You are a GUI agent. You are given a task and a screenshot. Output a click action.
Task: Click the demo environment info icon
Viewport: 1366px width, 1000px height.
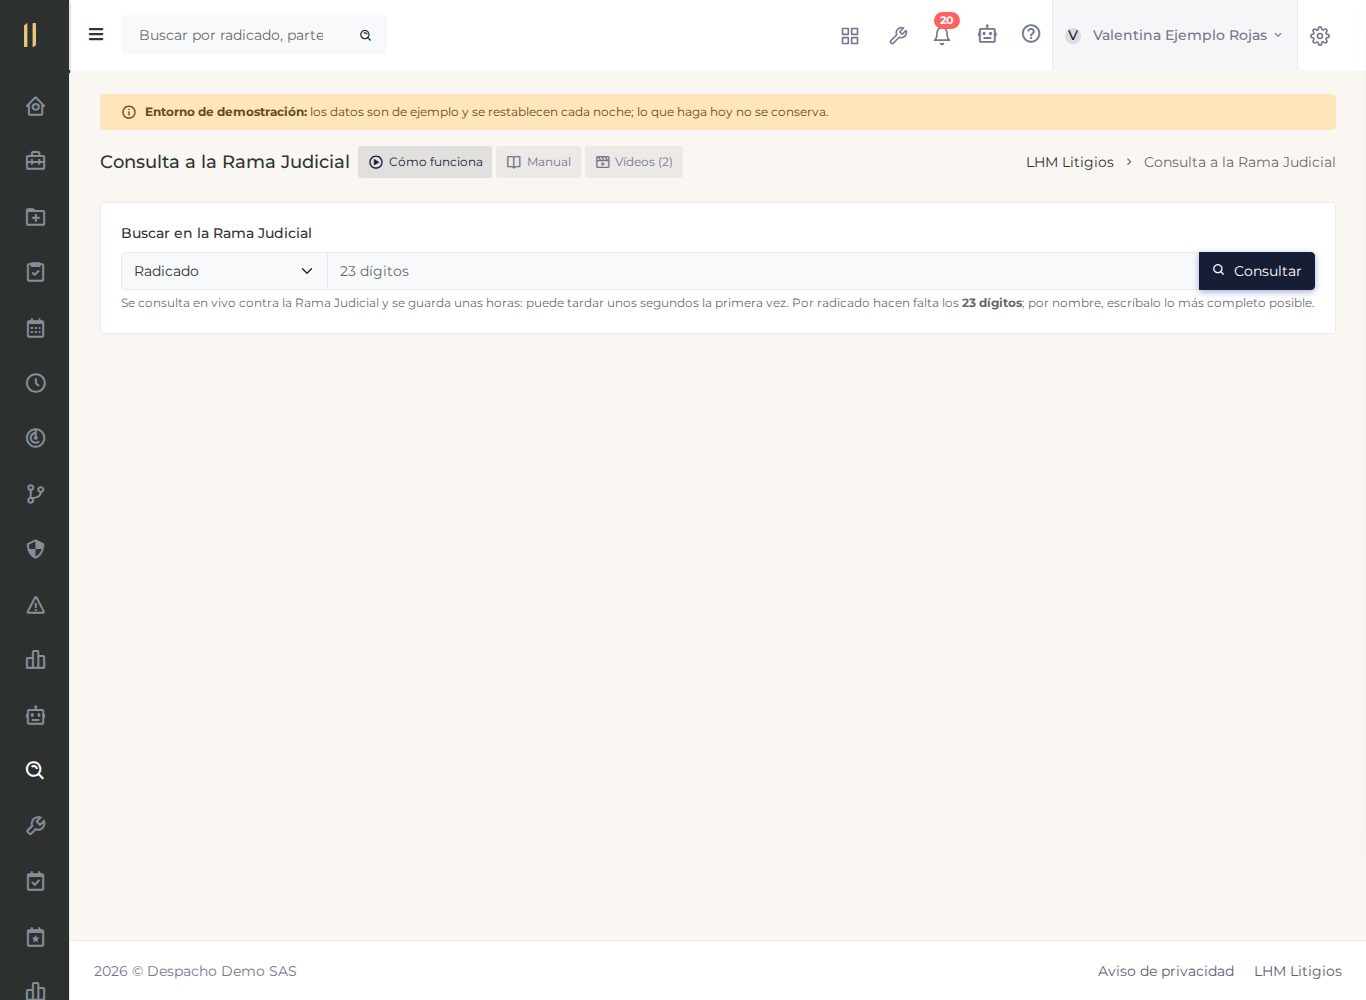129,112
